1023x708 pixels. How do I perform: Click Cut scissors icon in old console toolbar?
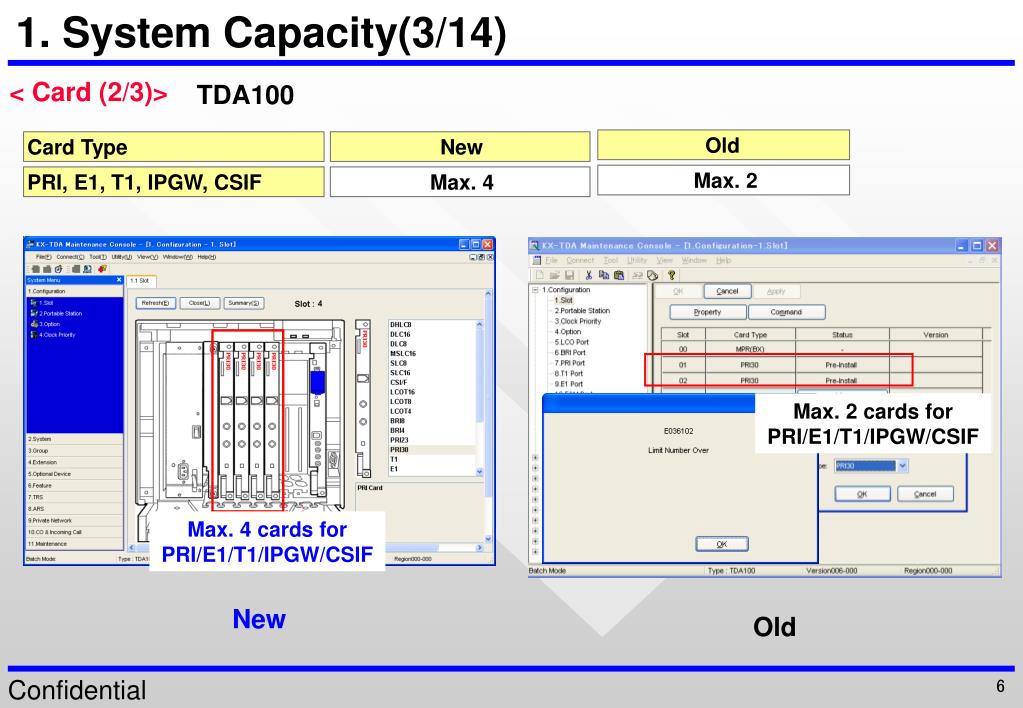click(x=588, y=275)
